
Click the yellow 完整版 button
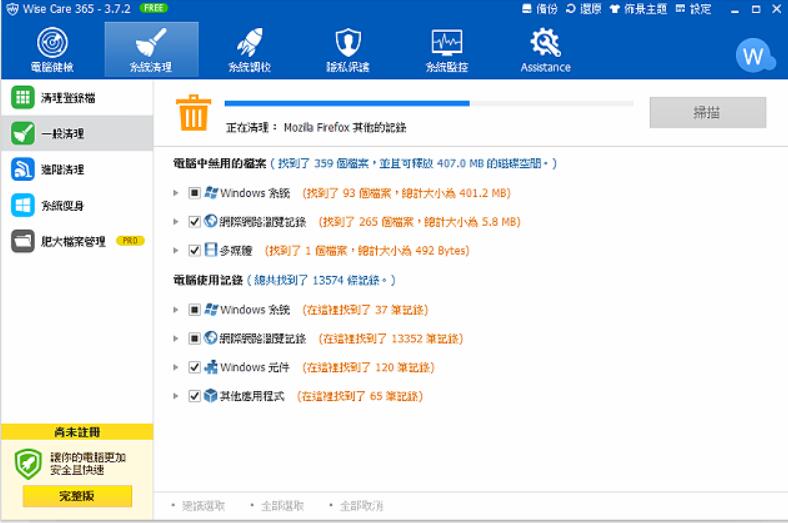(77, 496)
